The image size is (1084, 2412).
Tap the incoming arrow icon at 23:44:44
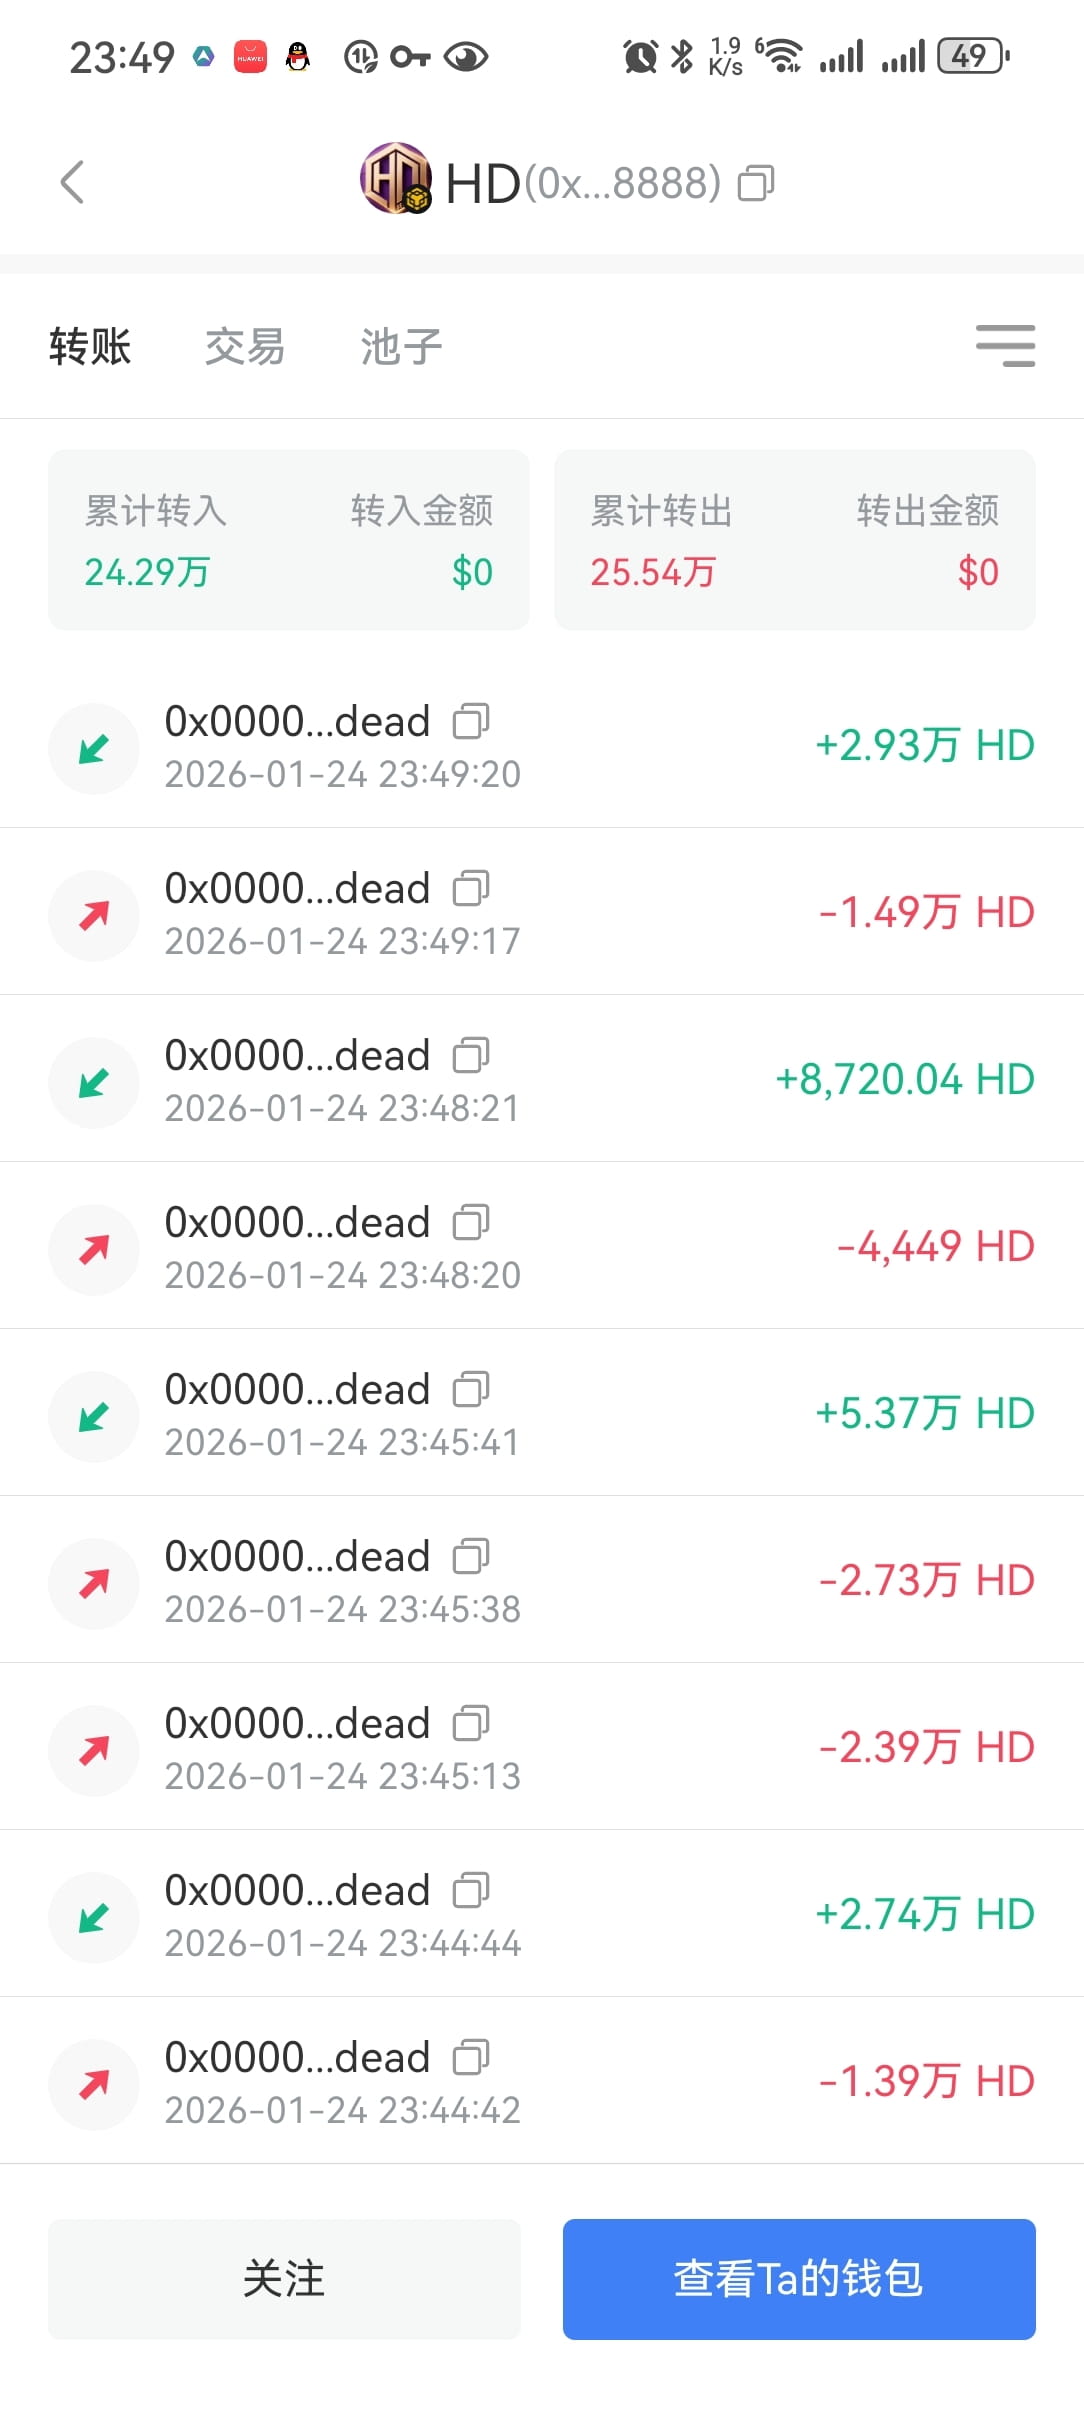click(94, 1917)
